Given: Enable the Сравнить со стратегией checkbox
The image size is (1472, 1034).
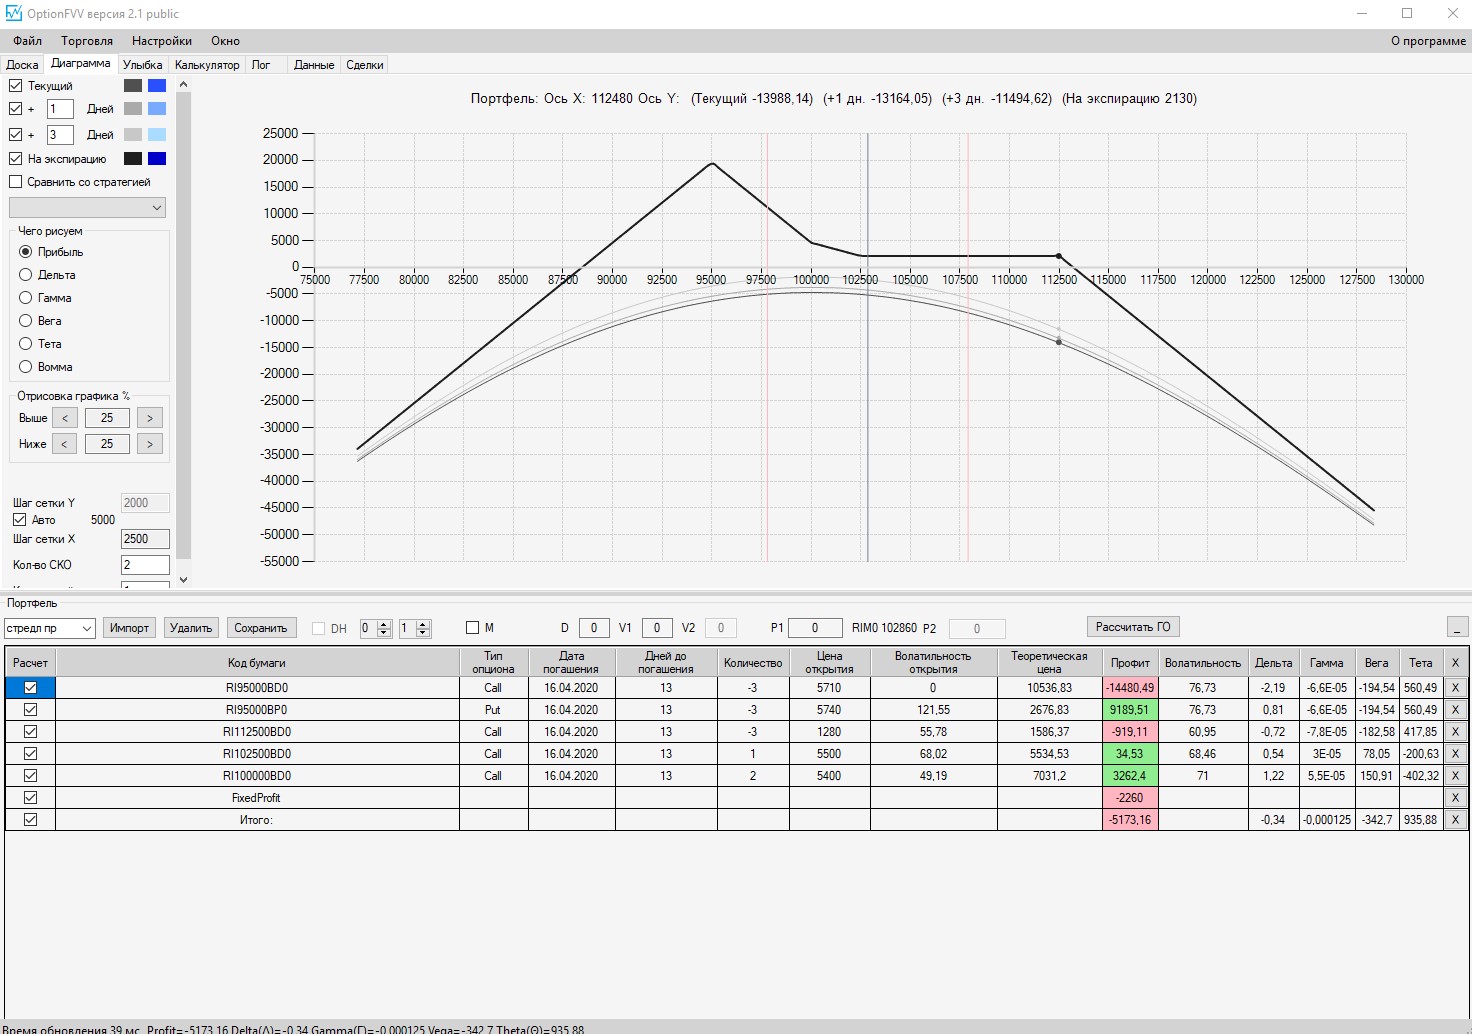Looking at the screenshot, I should (15, 182).
